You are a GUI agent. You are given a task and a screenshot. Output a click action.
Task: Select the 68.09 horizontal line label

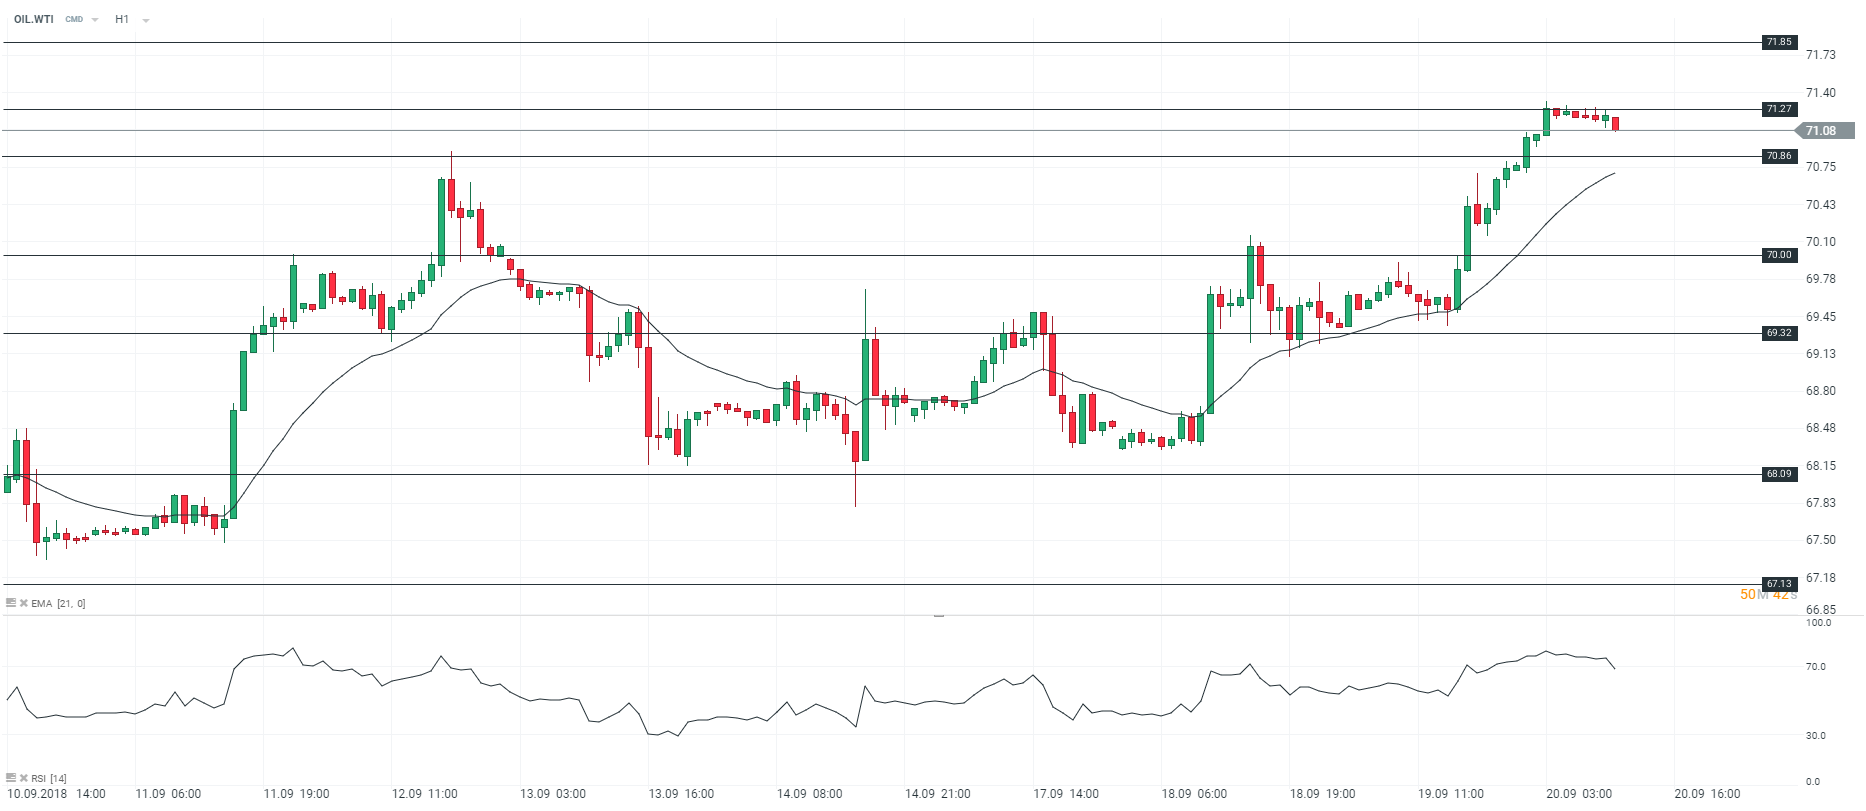pos(1779,474)
